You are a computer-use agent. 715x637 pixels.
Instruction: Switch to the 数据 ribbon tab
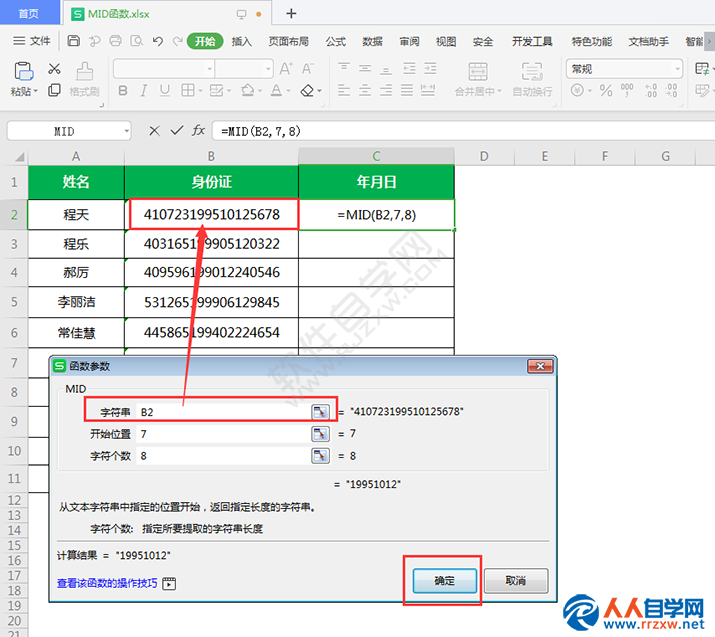(x=372, y=41)
